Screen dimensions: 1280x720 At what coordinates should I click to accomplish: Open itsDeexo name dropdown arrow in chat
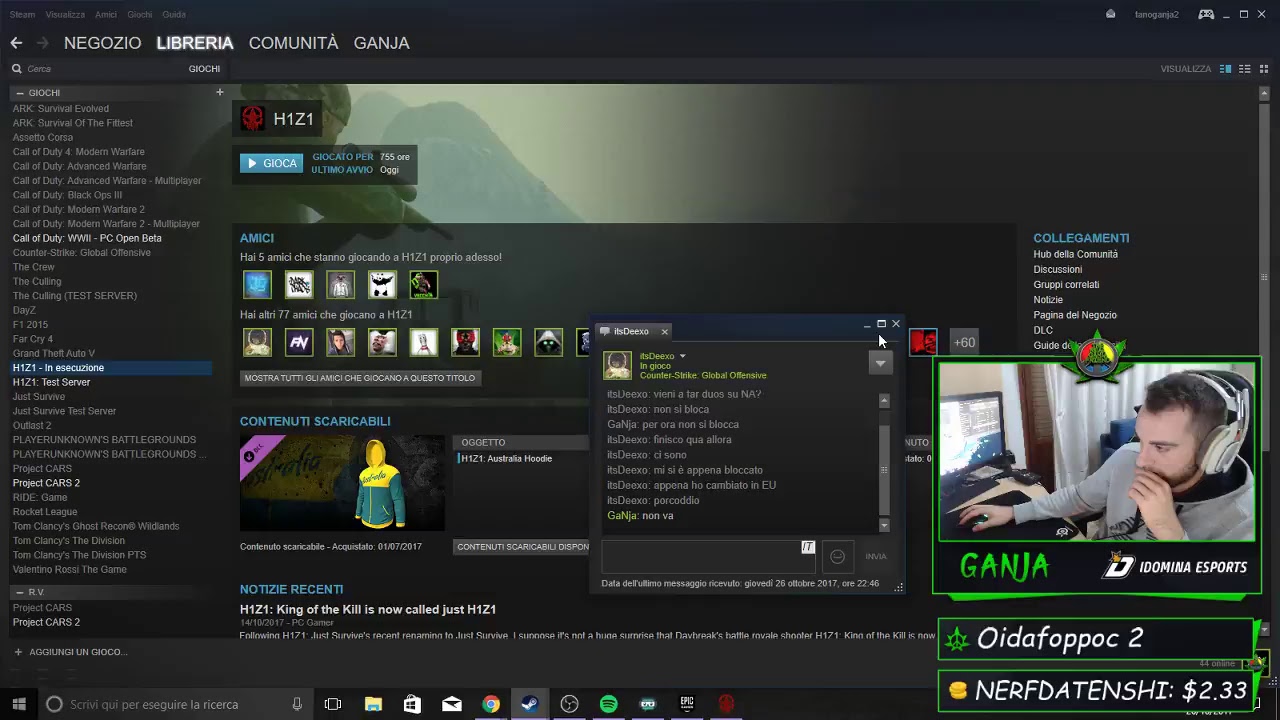(682, 356)
